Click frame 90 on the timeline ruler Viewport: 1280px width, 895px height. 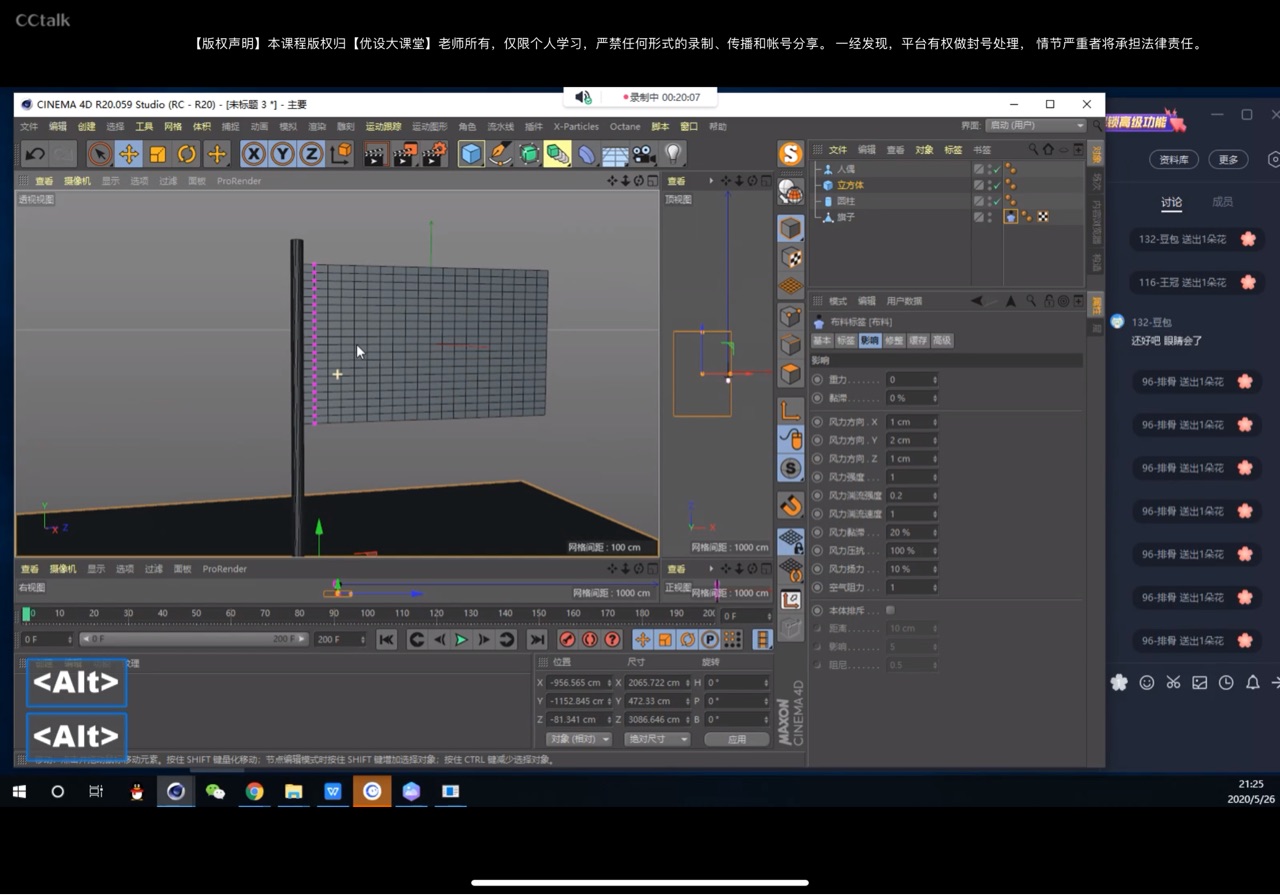click(333, 613)
